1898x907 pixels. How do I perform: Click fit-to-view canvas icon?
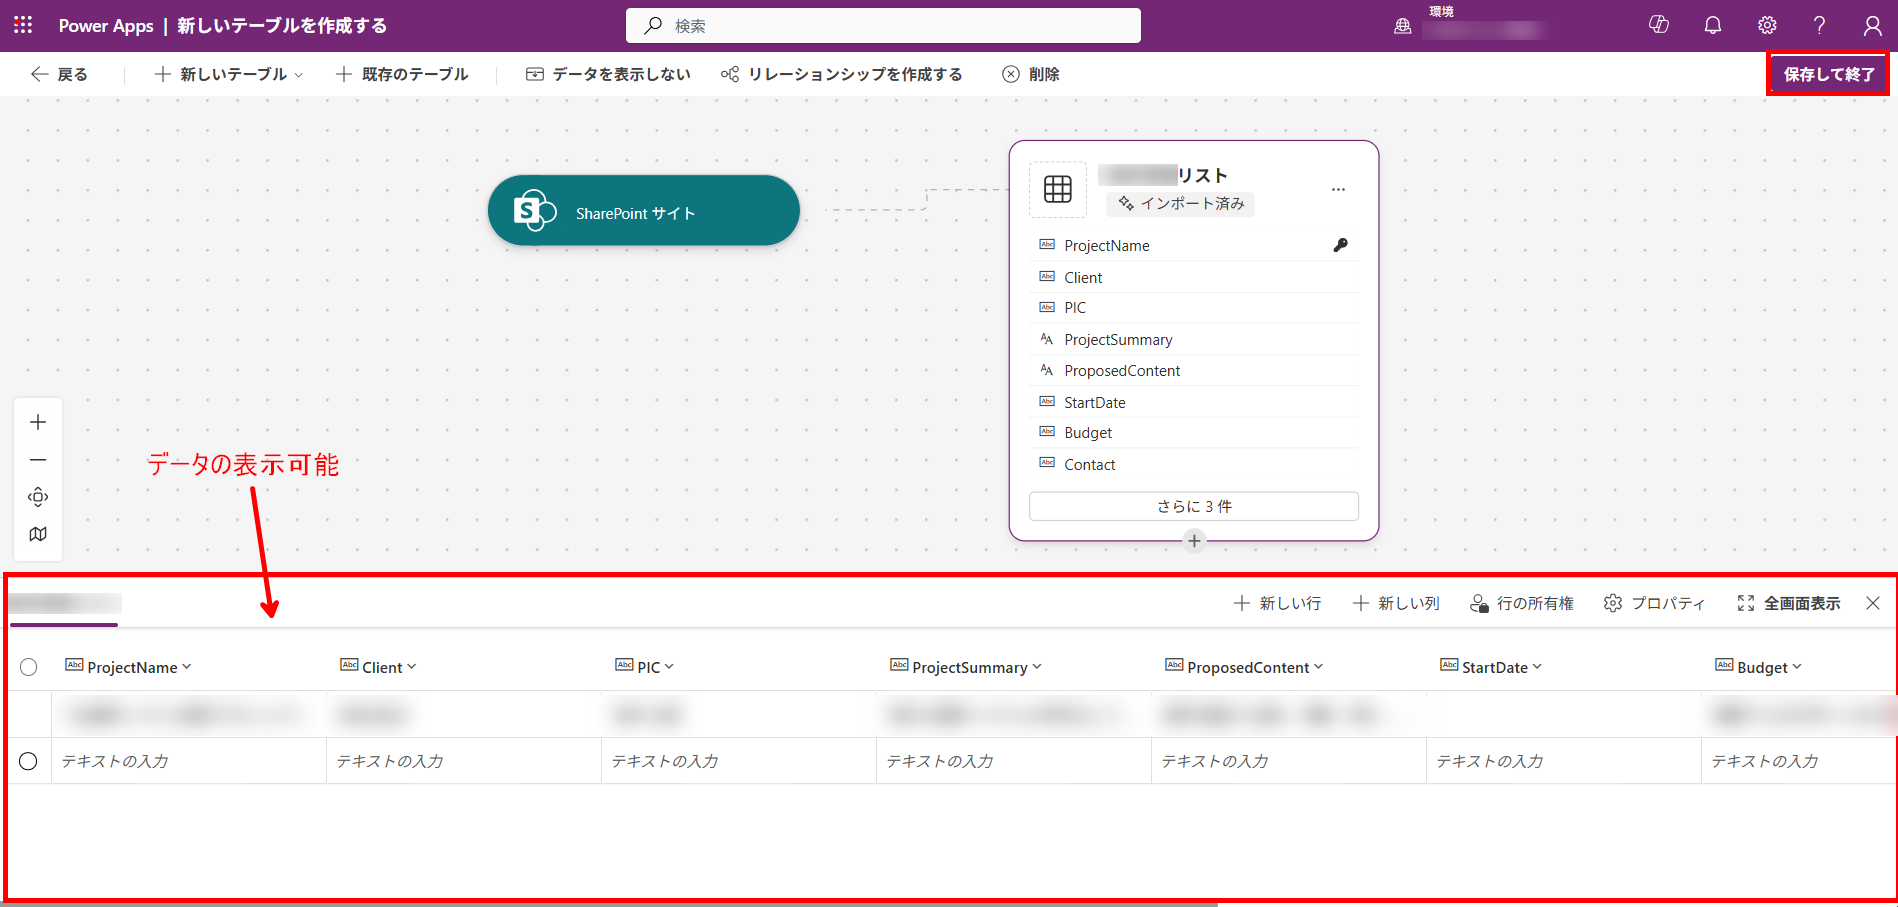pyautogui.click(x=38, y=497)
